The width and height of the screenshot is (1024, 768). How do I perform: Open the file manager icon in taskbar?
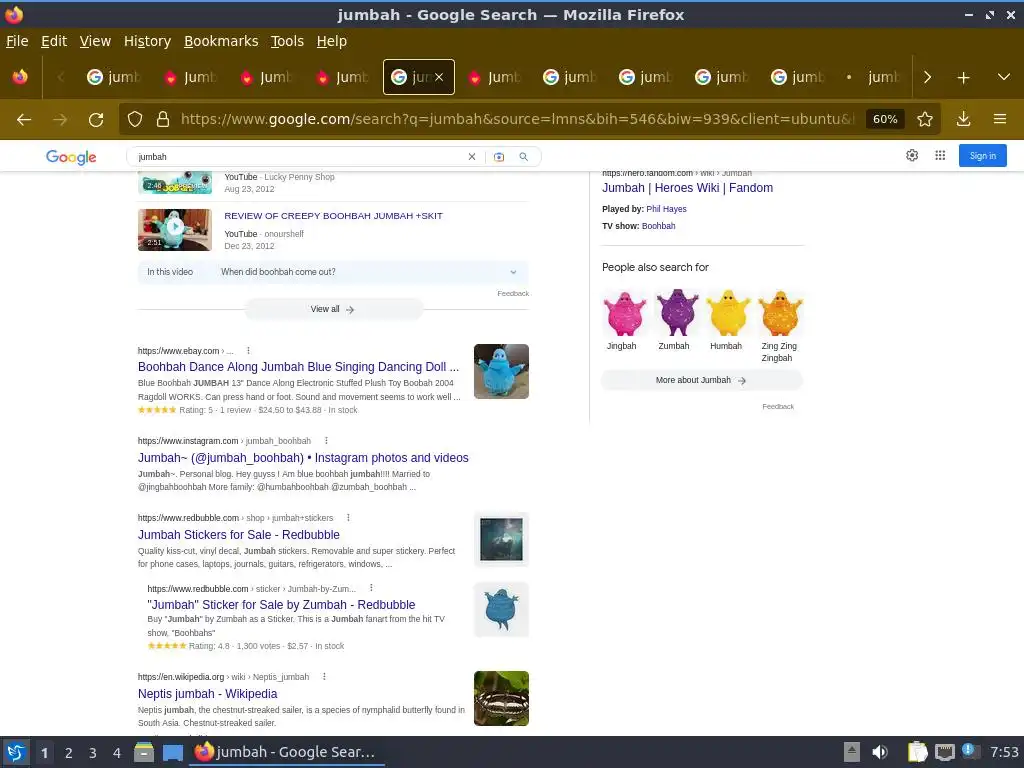pyautogui.click(x=144, y=752)
